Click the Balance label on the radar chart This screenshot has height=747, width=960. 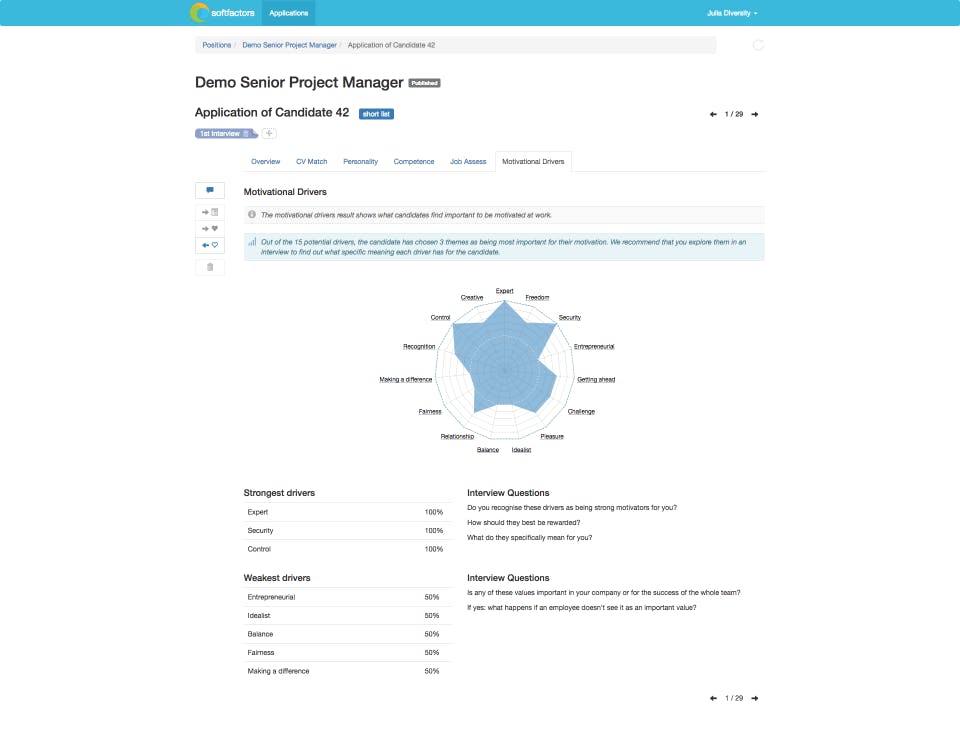488,450
